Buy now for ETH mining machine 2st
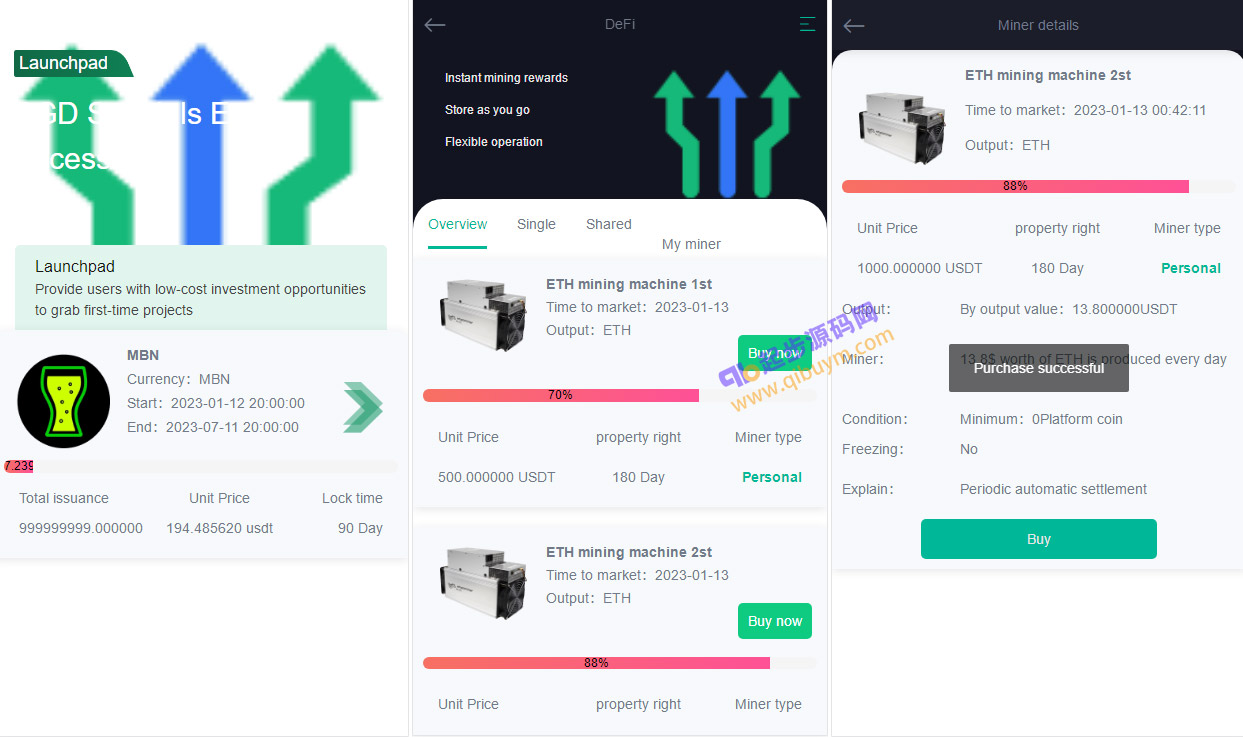 coord(775,621)
